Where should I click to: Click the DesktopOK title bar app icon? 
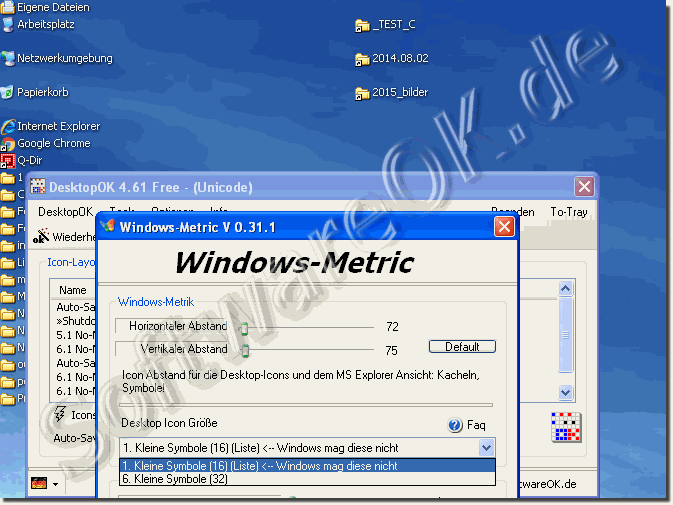click(x=38, y=187)
